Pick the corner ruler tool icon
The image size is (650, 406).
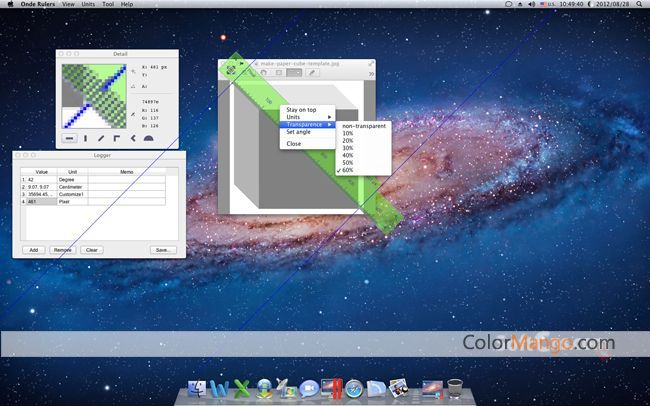(117, 138)
